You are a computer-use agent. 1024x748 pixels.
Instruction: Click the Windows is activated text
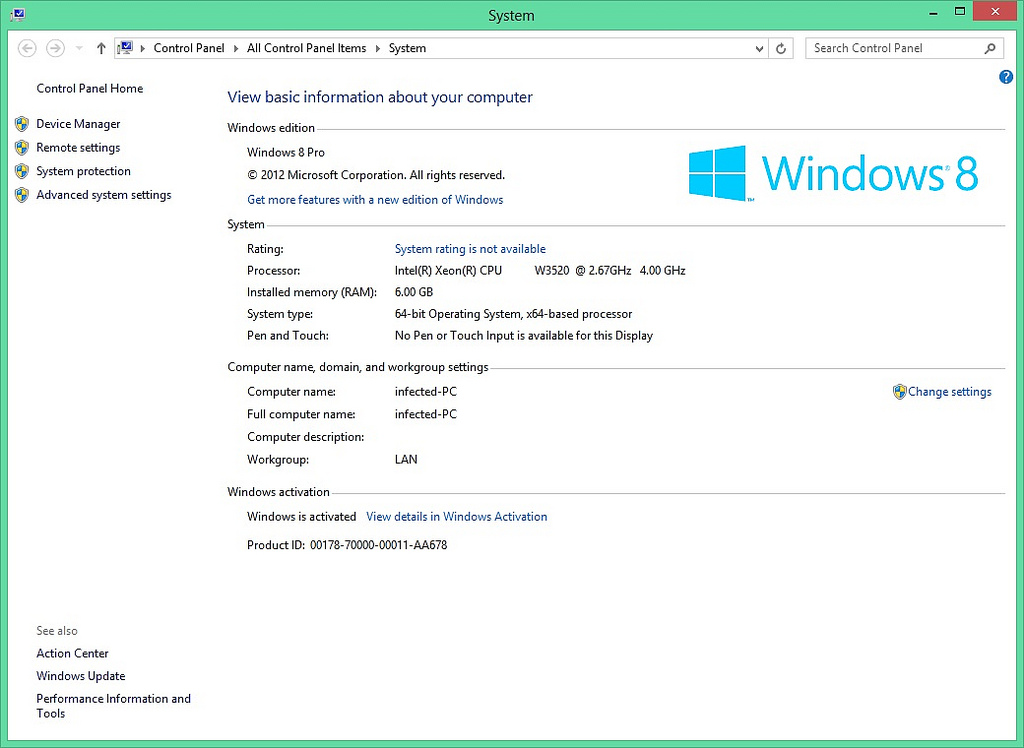click(301, 517)
